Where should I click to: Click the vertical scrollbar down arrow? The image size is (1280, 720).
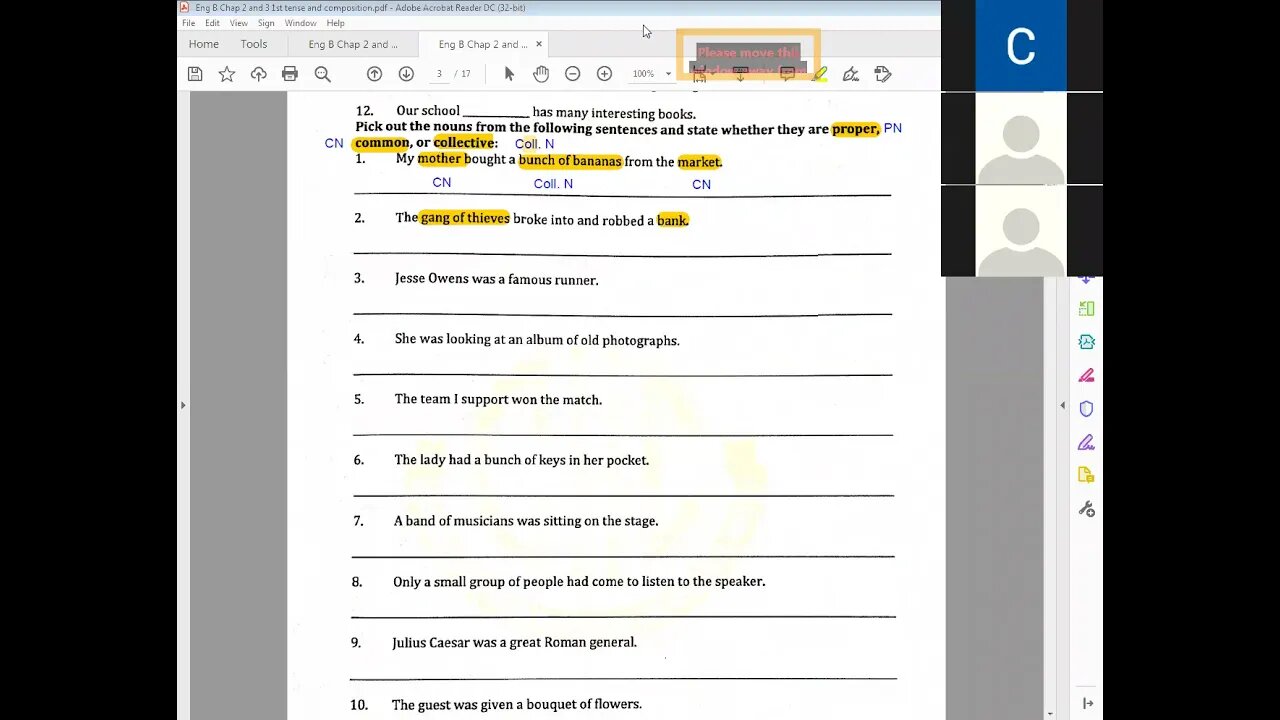click(x=1049, y=714)
